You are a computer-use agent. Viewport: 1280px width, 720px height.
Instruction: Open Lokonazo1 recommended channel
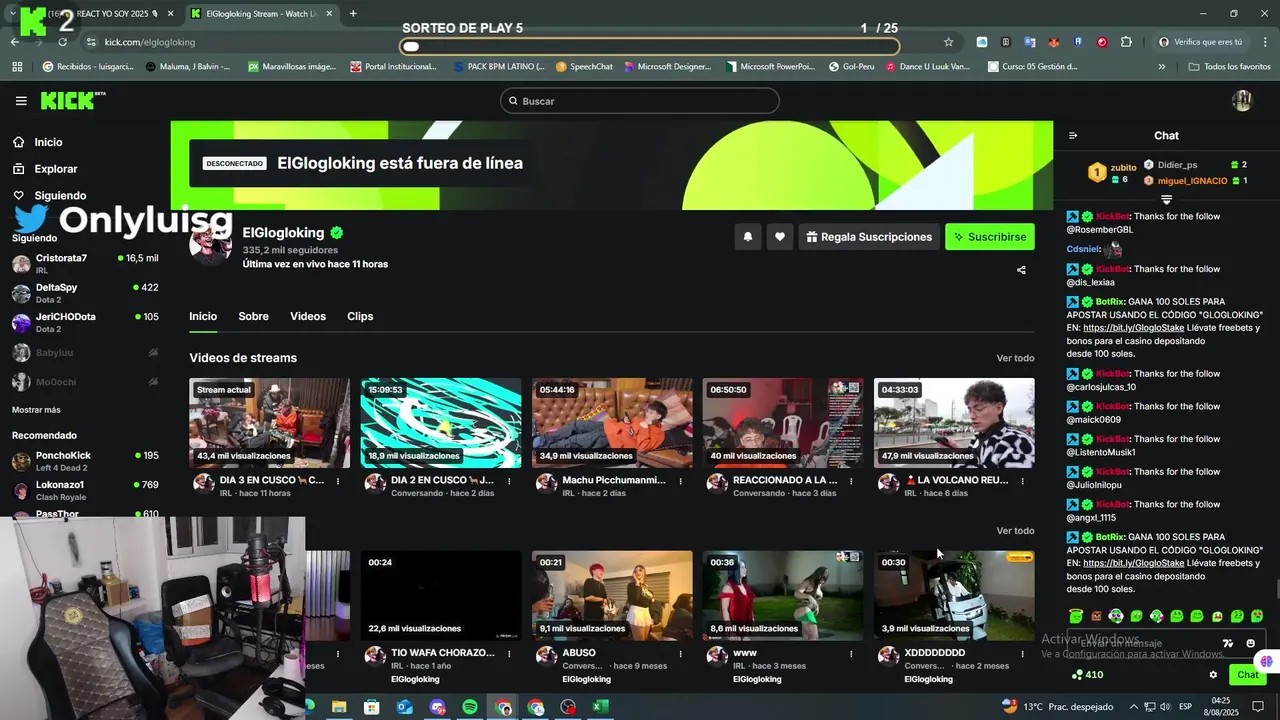[x=85, y=490]
